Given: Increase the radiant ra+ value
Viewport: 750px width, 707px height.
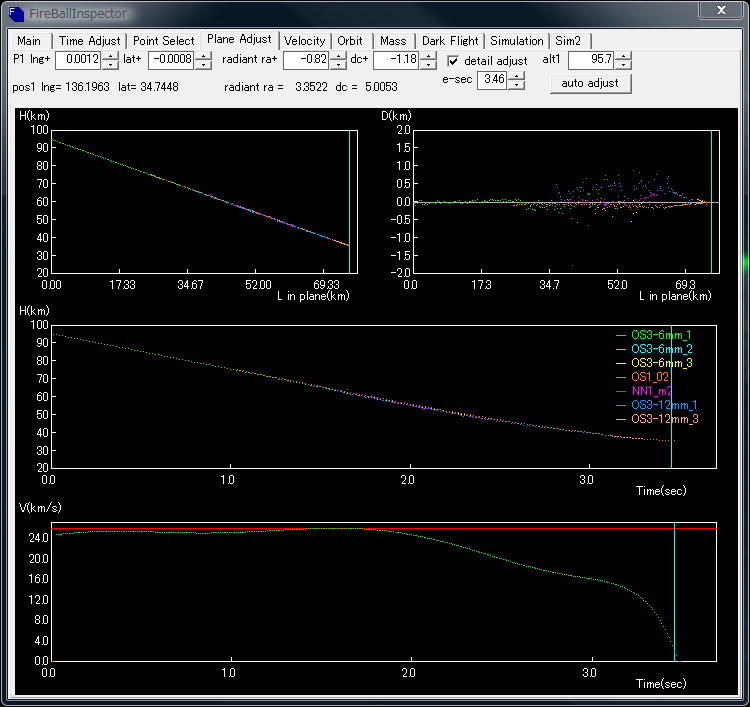Looking at the screenshot, I should [x=339, y=55].
